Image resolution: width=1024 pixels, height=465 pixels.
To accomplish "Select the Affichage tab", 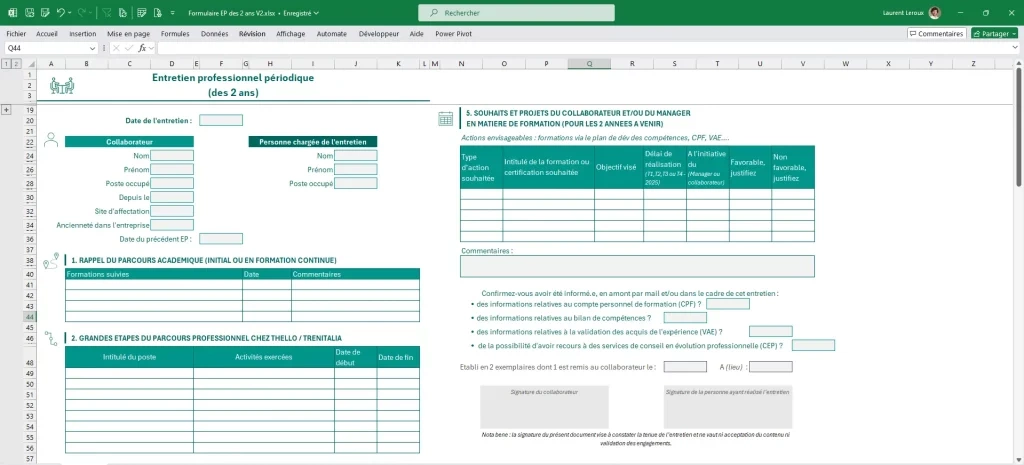I will point(291,33).
